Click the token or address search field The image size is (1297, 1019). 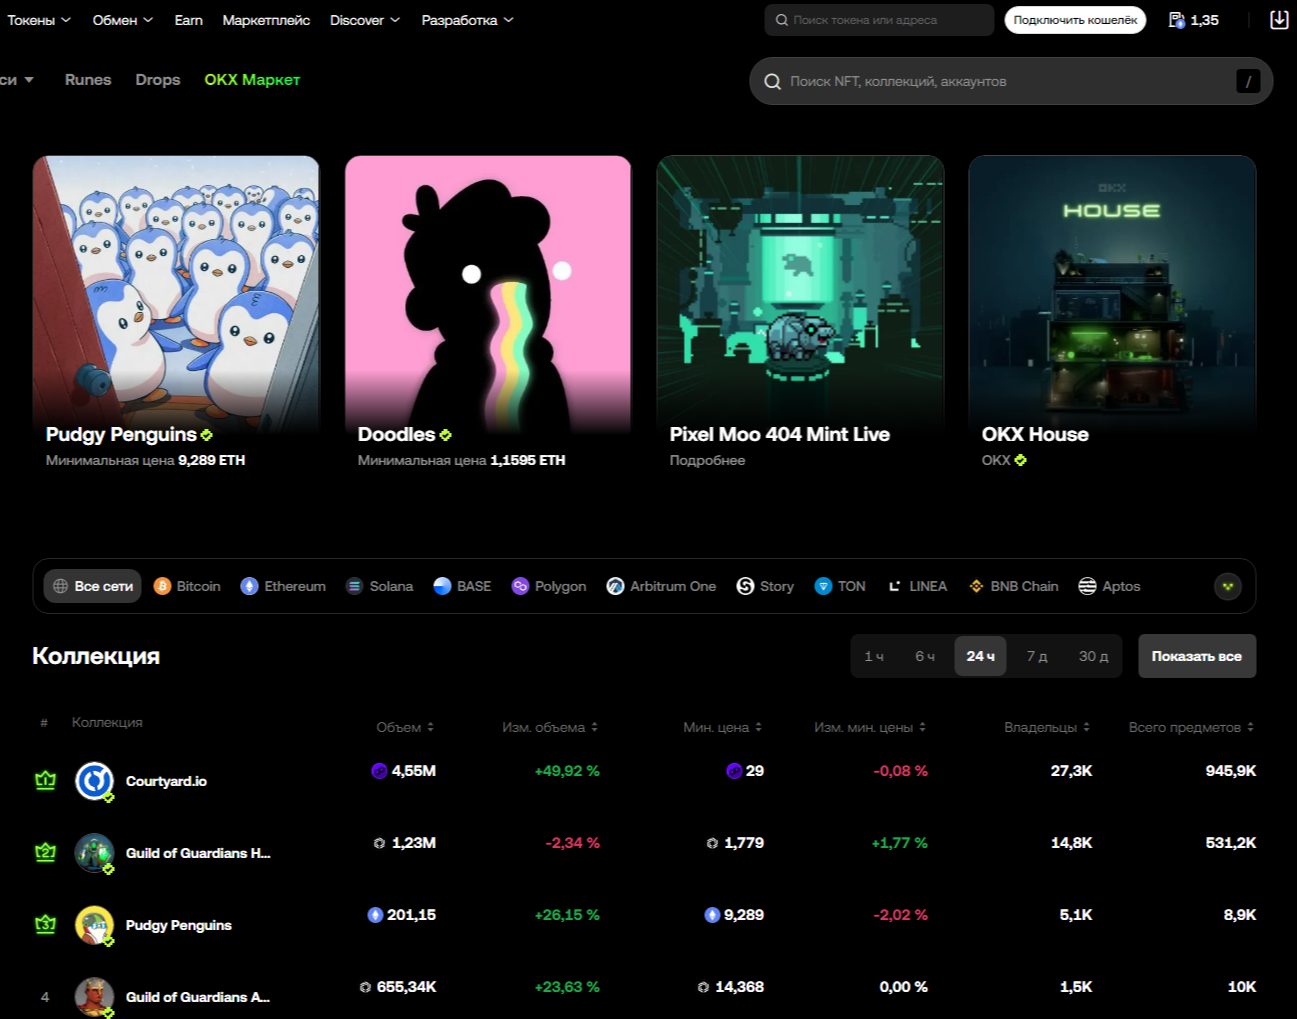pyautogui.click(x=880, y=20)
